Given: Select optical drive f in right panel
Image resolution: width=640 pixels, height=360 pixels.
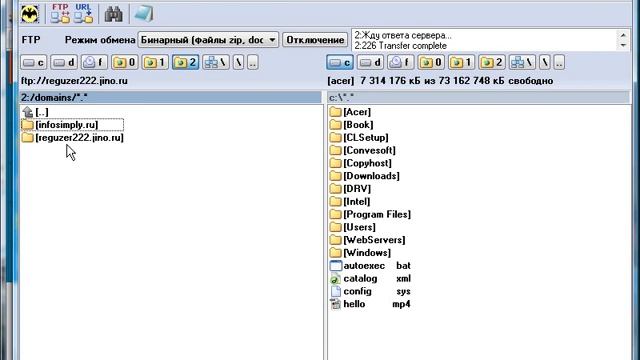Looking at the screenshot, I should click(400, 62).
